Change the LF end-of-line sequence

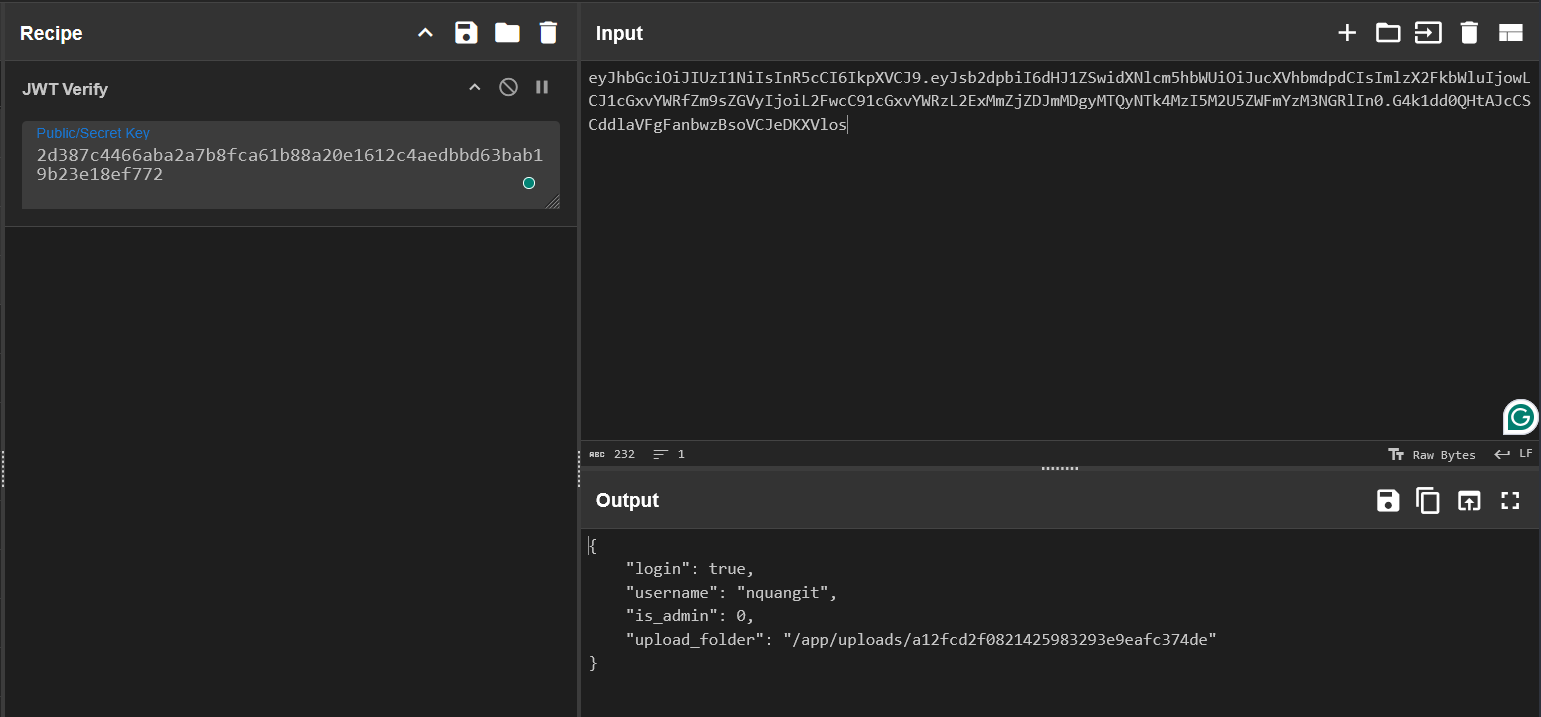(x=1513, y=454)
